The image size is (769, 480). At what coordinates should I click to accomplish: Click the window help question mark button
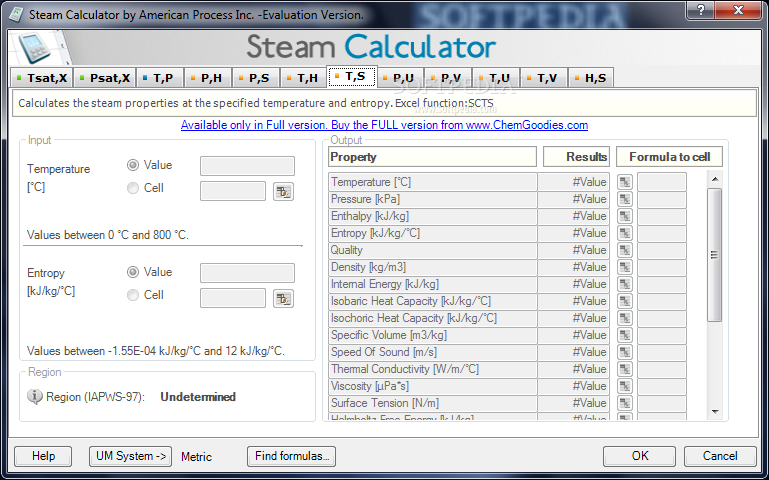[700, 10]
